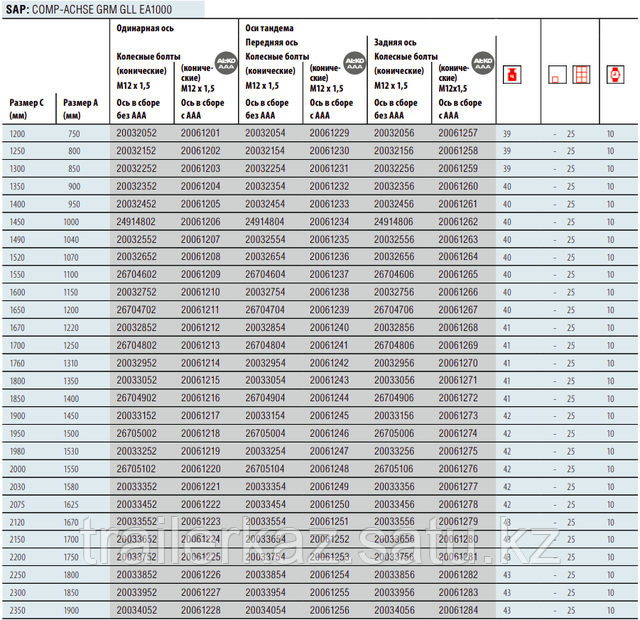Image resolution: width=640 pixels, height=620 pixels.
Task: Select part number 20061277
Action: pos(458,487)
